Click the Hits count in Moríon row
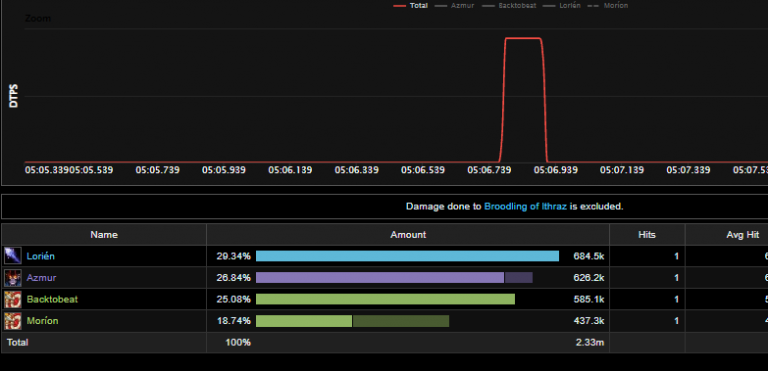 click(x=676, y=321)
